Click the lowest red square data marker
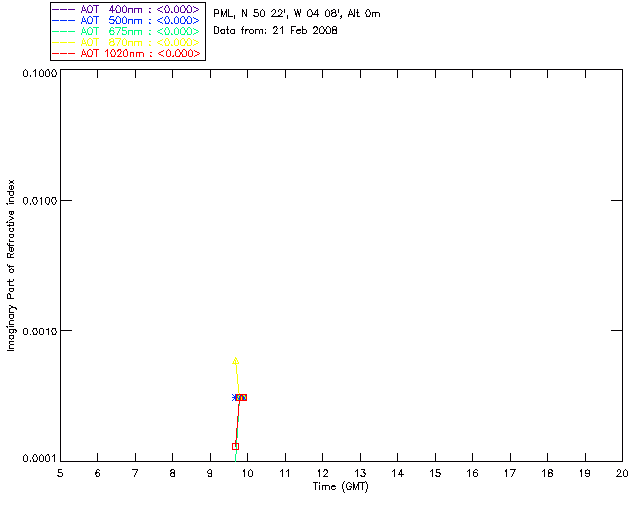The height and width of the screenshot is (512, 640). [235, 446]
